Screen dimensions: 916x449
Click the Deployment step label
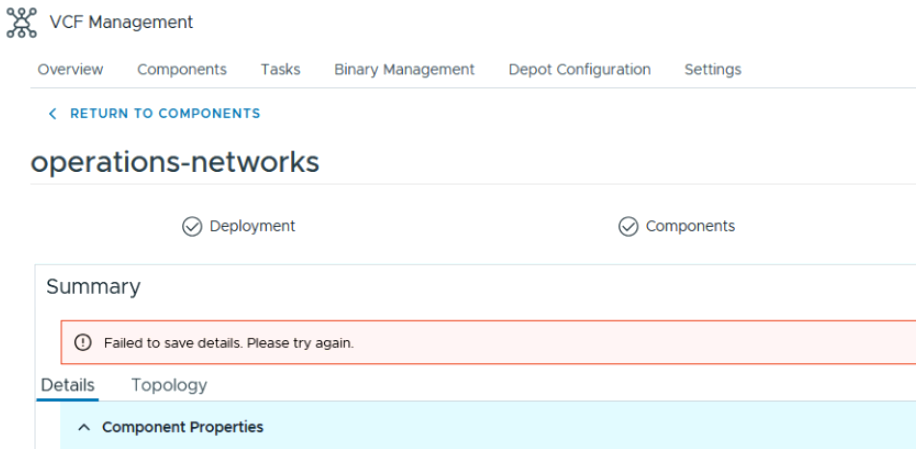(x=252, y=226)
